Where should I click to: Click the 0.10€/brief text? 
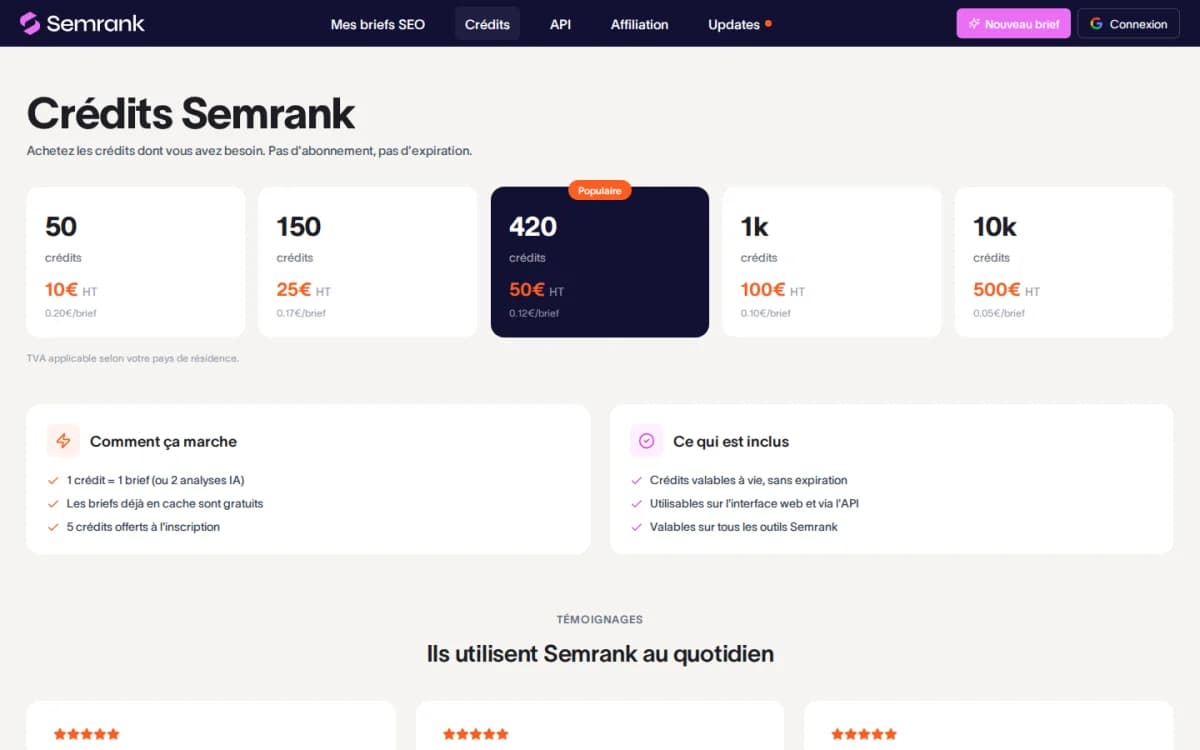click(766, 313)
